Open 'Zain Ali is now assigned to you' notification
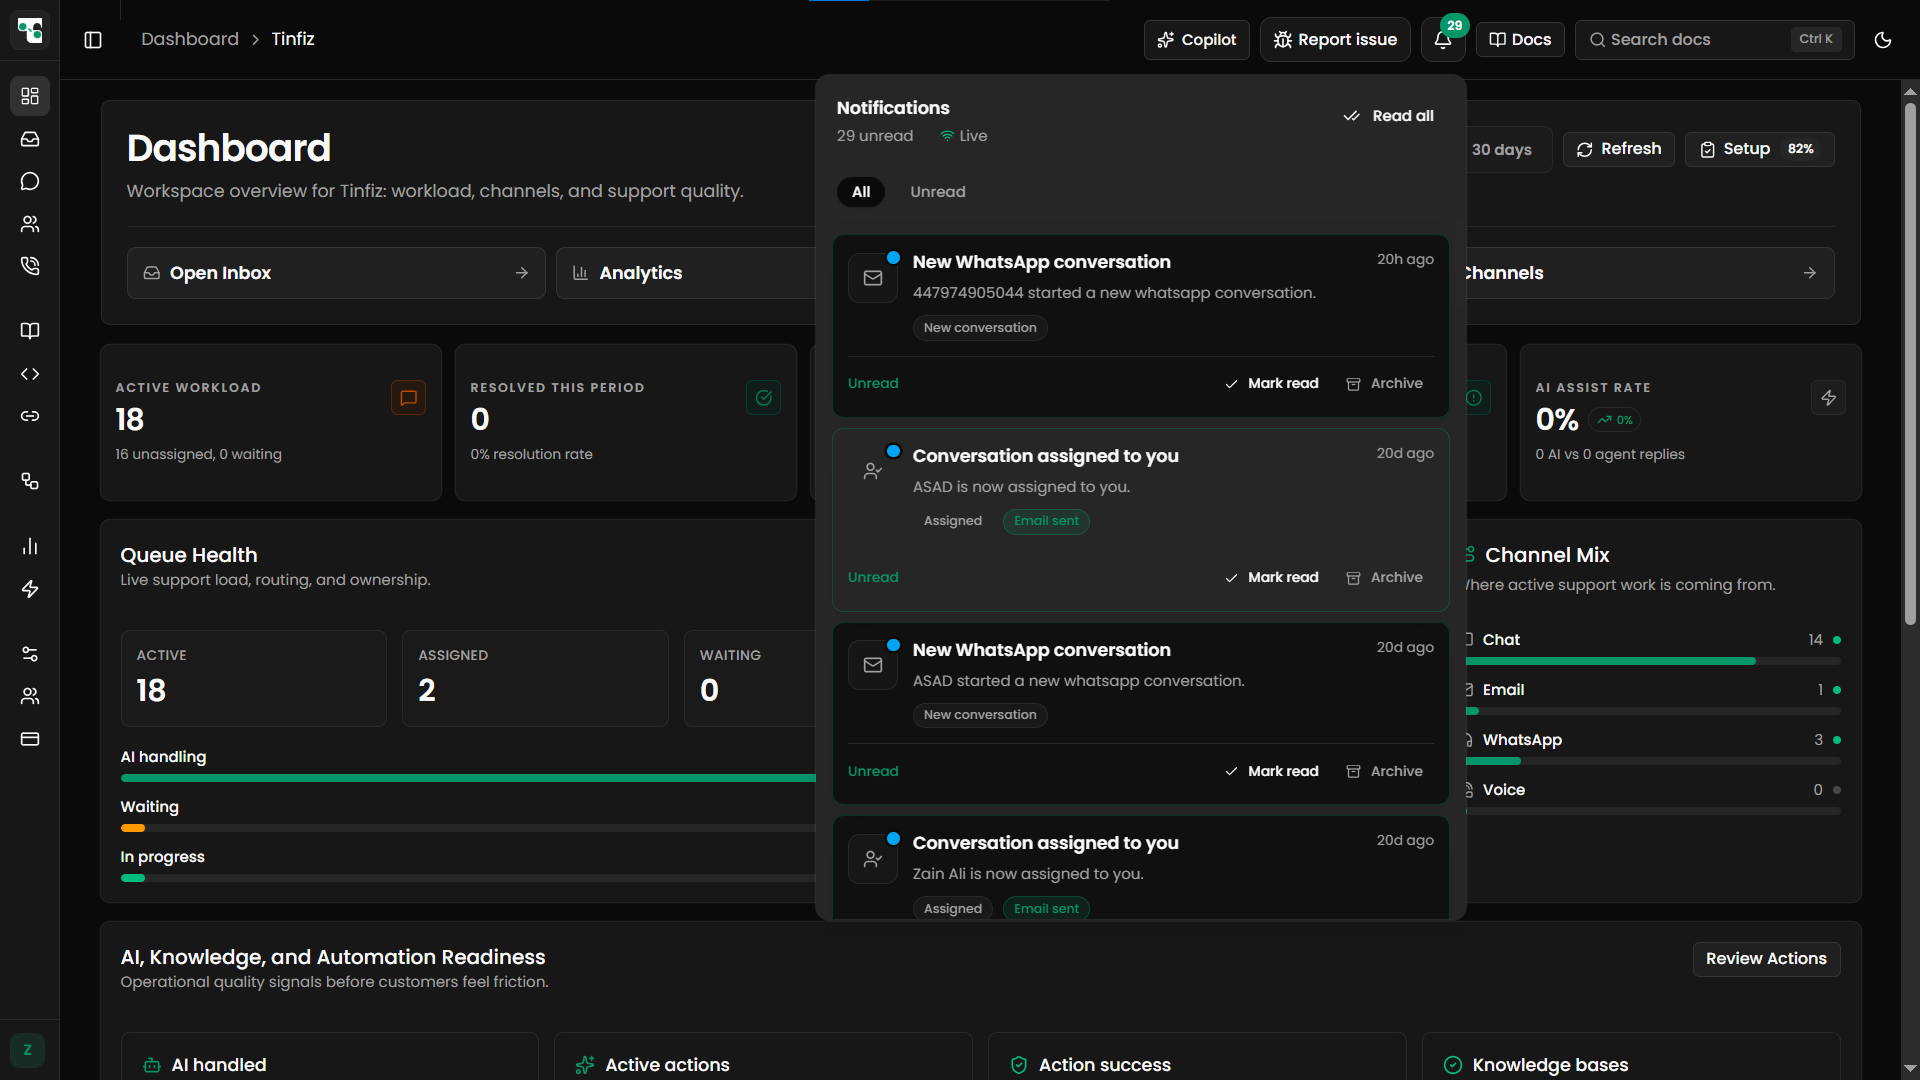Screen dimensions: 1920x1080 (x=1141, y=868)
